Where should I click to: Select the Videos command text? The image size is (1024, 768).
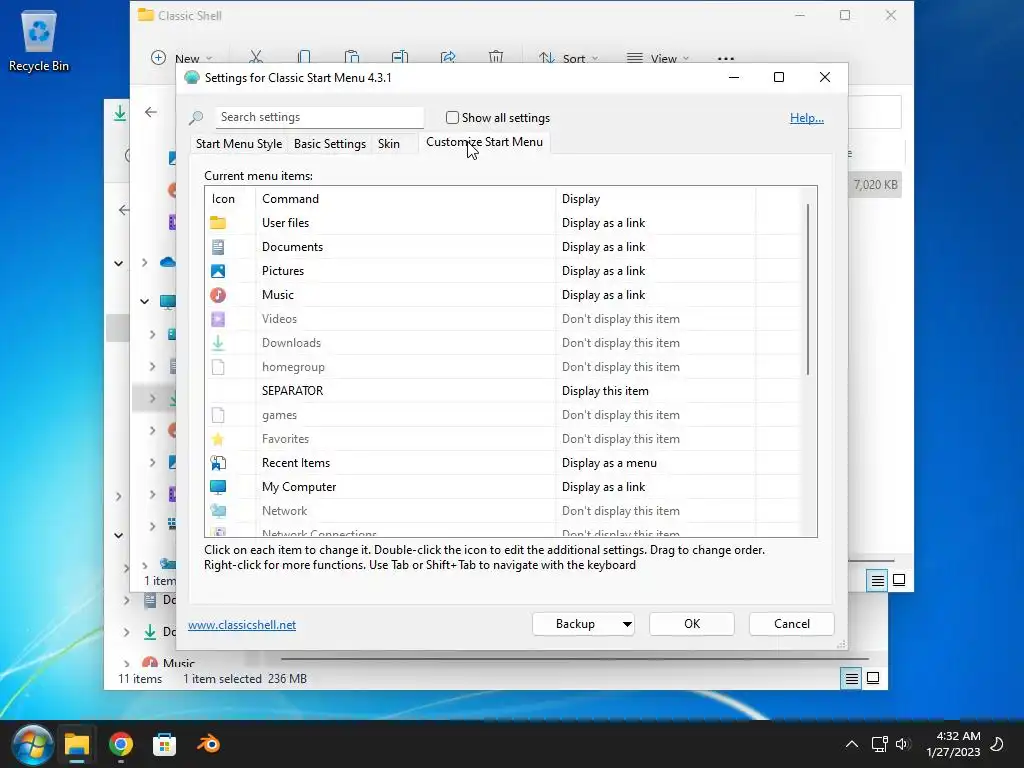(x=280, y=319)
